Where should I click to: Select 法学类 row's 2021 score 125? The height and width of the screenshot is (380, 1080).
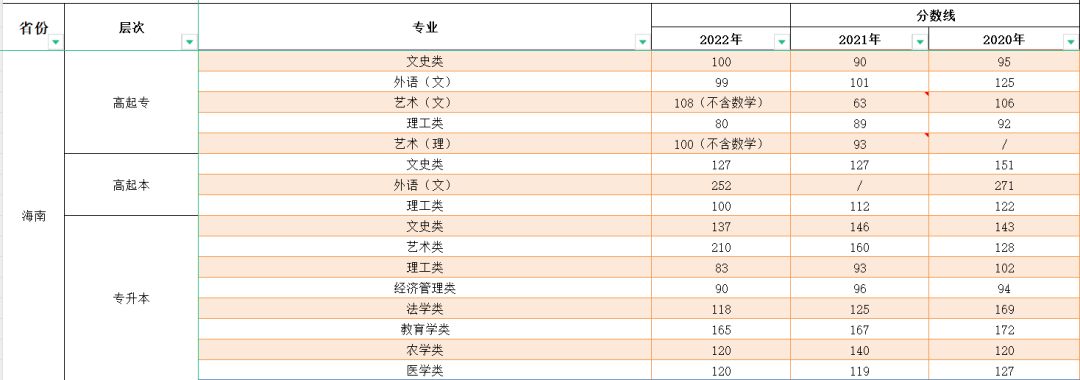(x=860, y=309)
